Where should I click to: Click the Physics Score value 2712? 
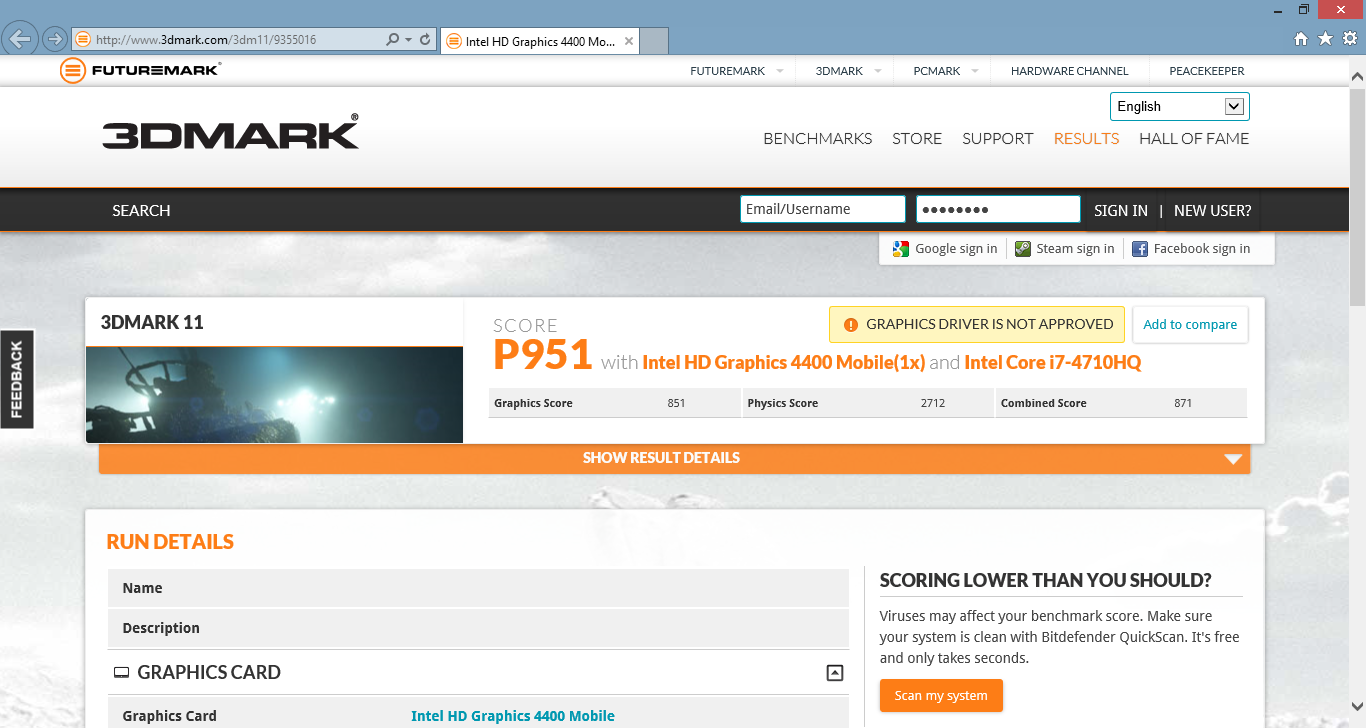[933, 403]
